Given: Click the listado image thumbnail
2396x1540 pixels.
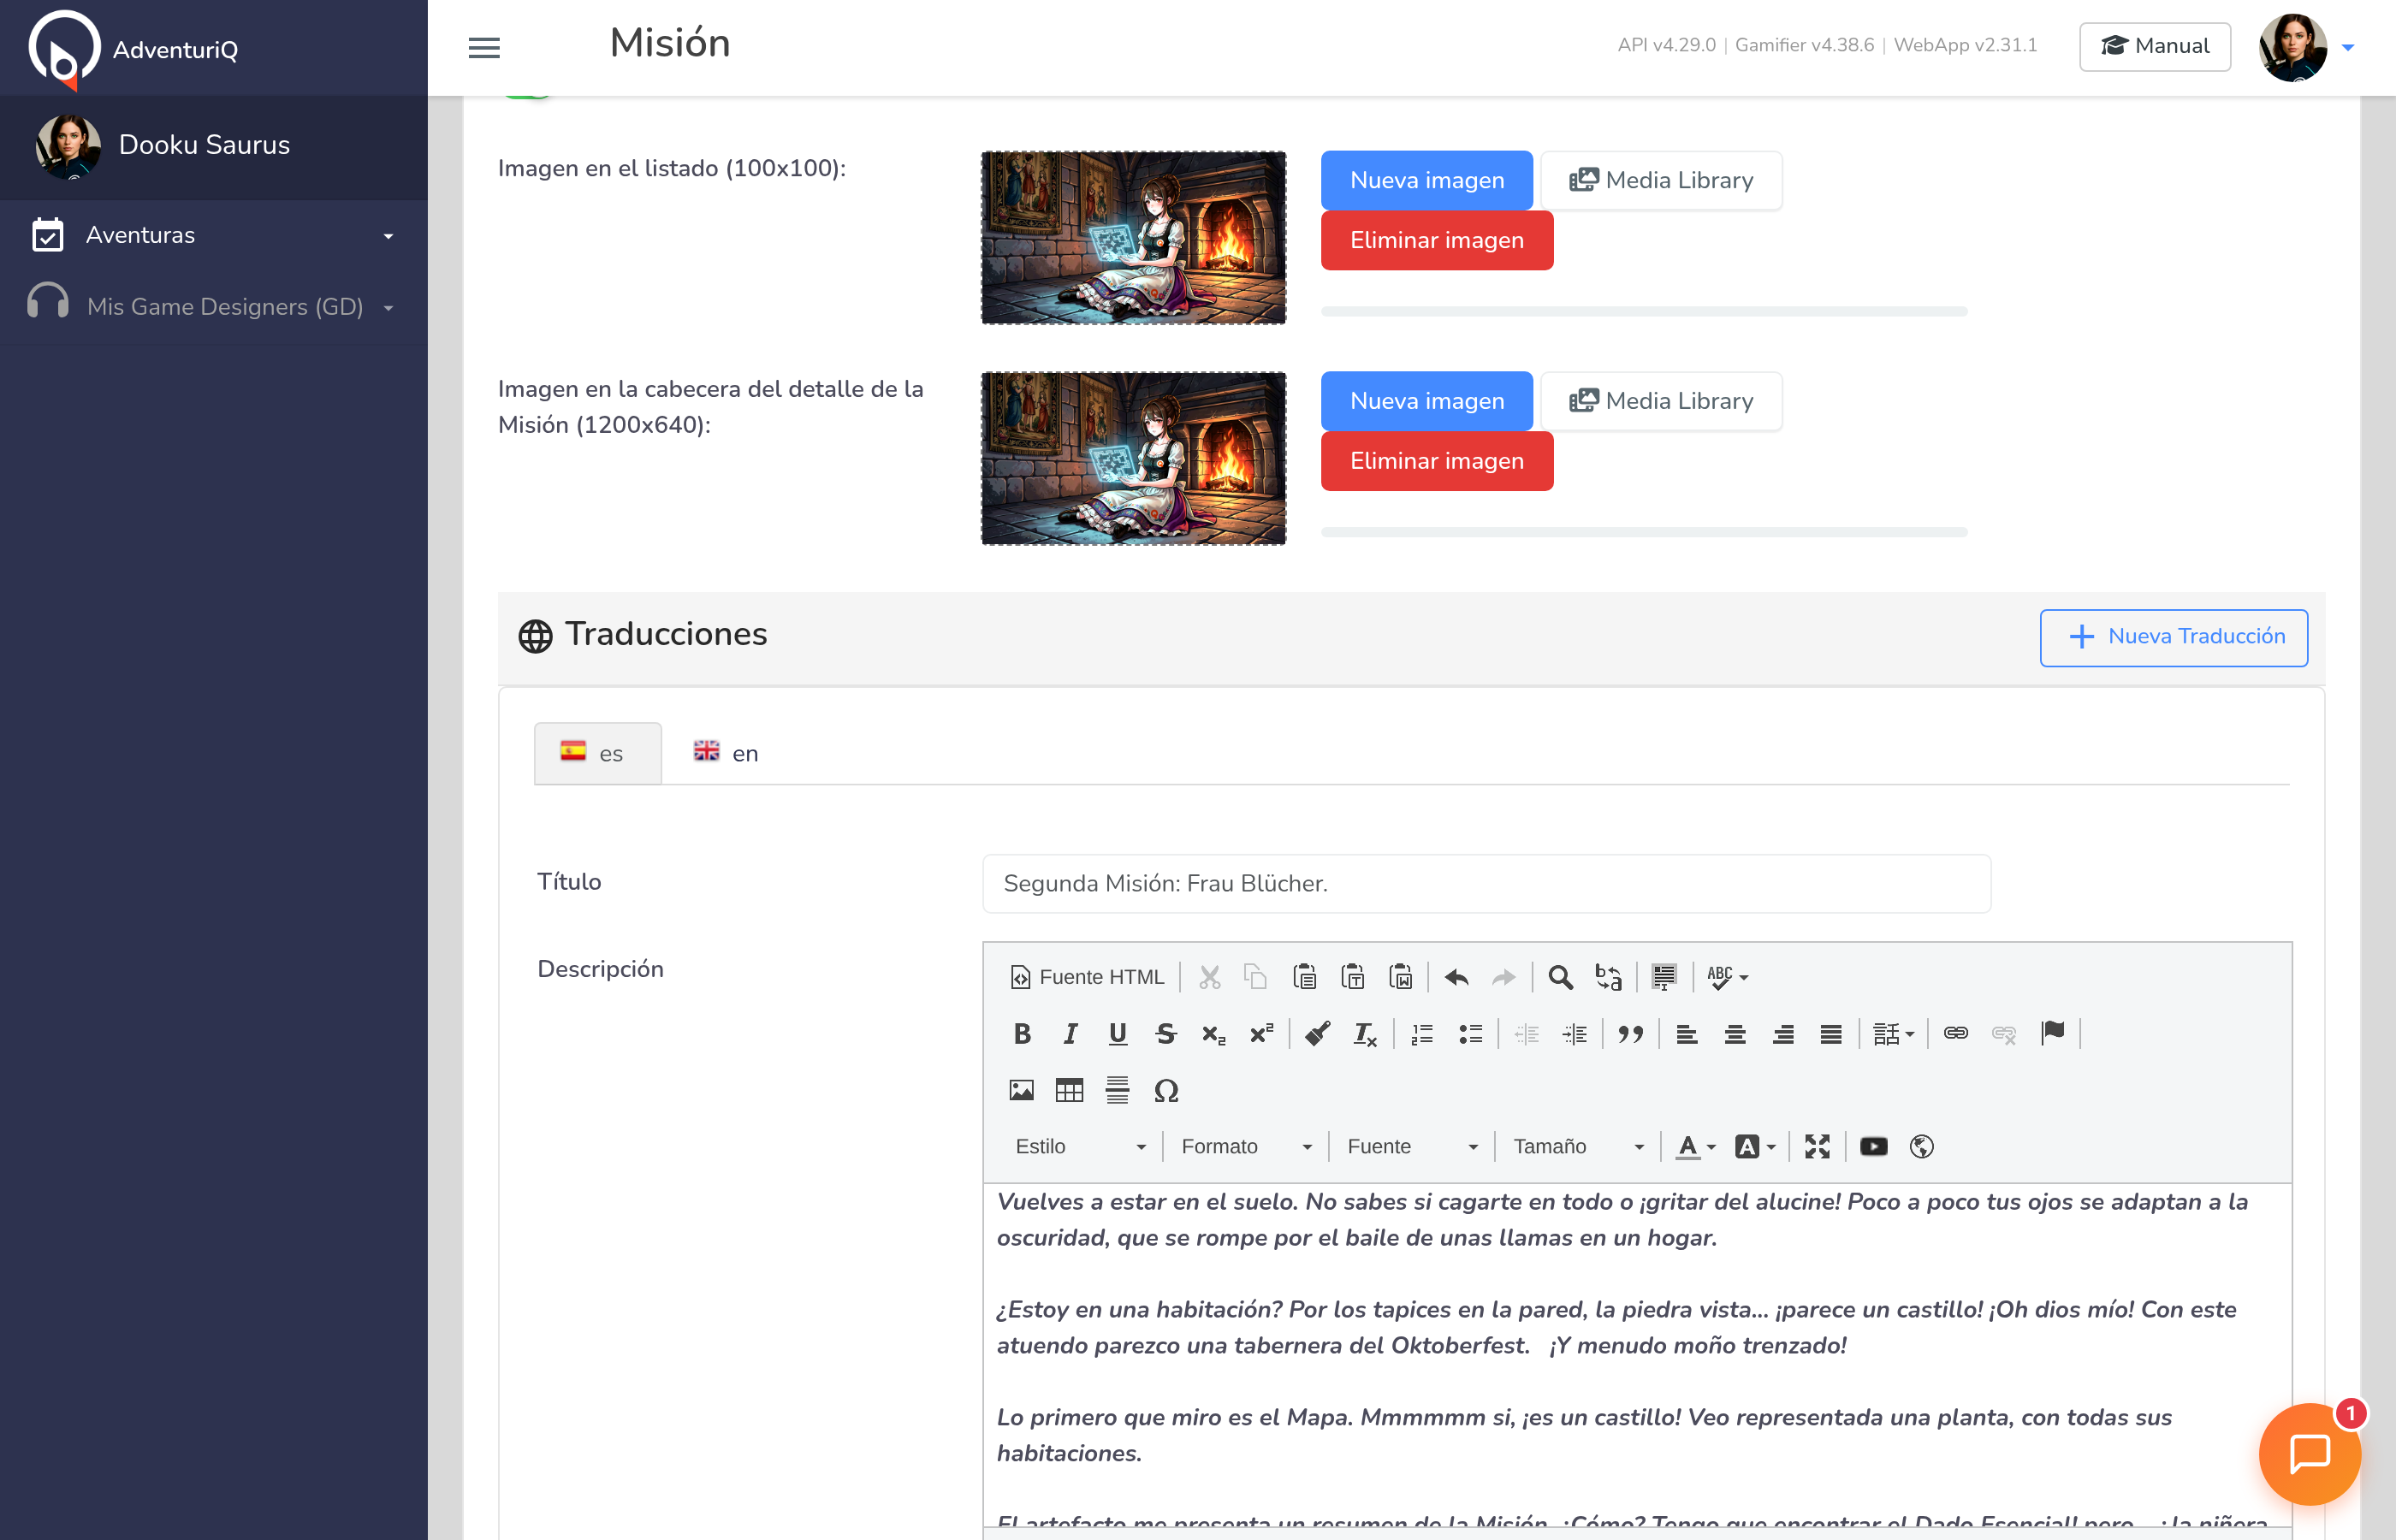Looking at the screenshot, I should click(x=1133, y=238).
